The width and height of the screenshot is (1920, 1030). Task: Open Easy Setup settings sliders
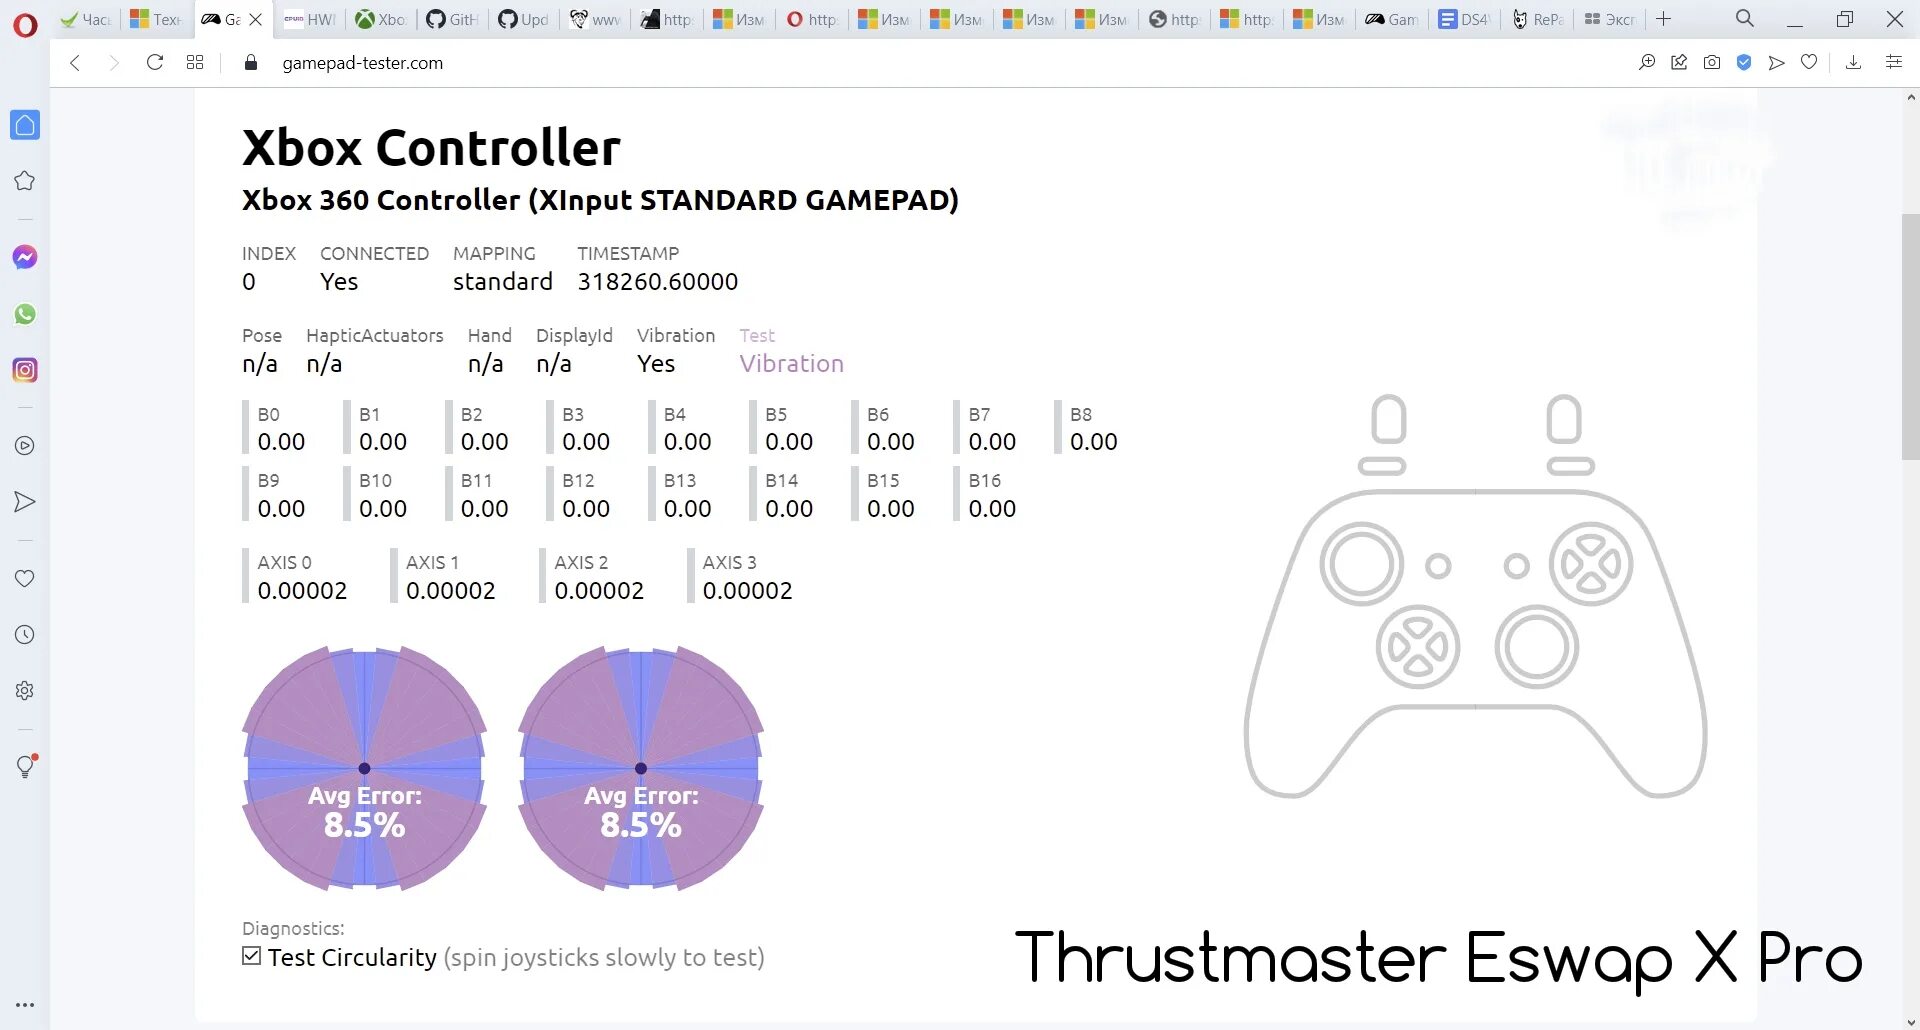tap(1893, 63)
